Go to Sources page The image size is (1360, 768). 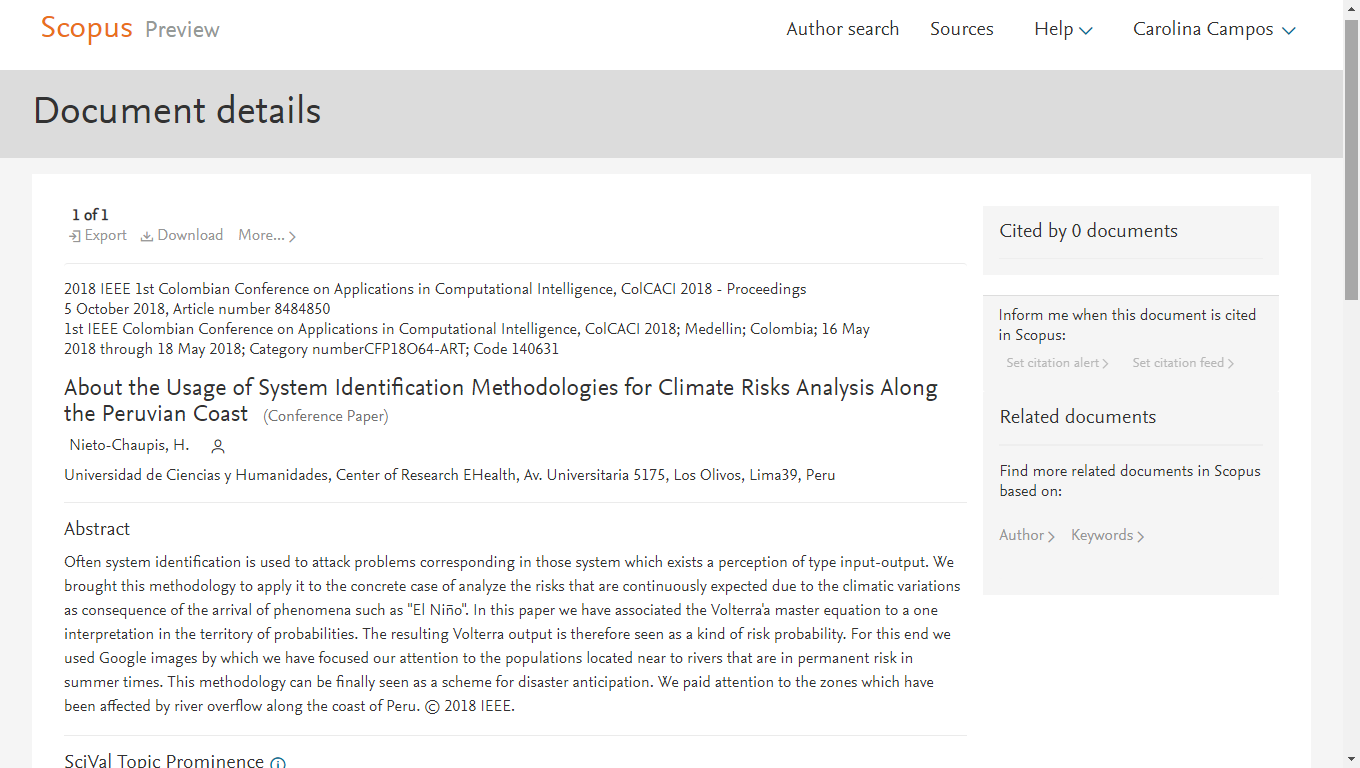point(961,29)
